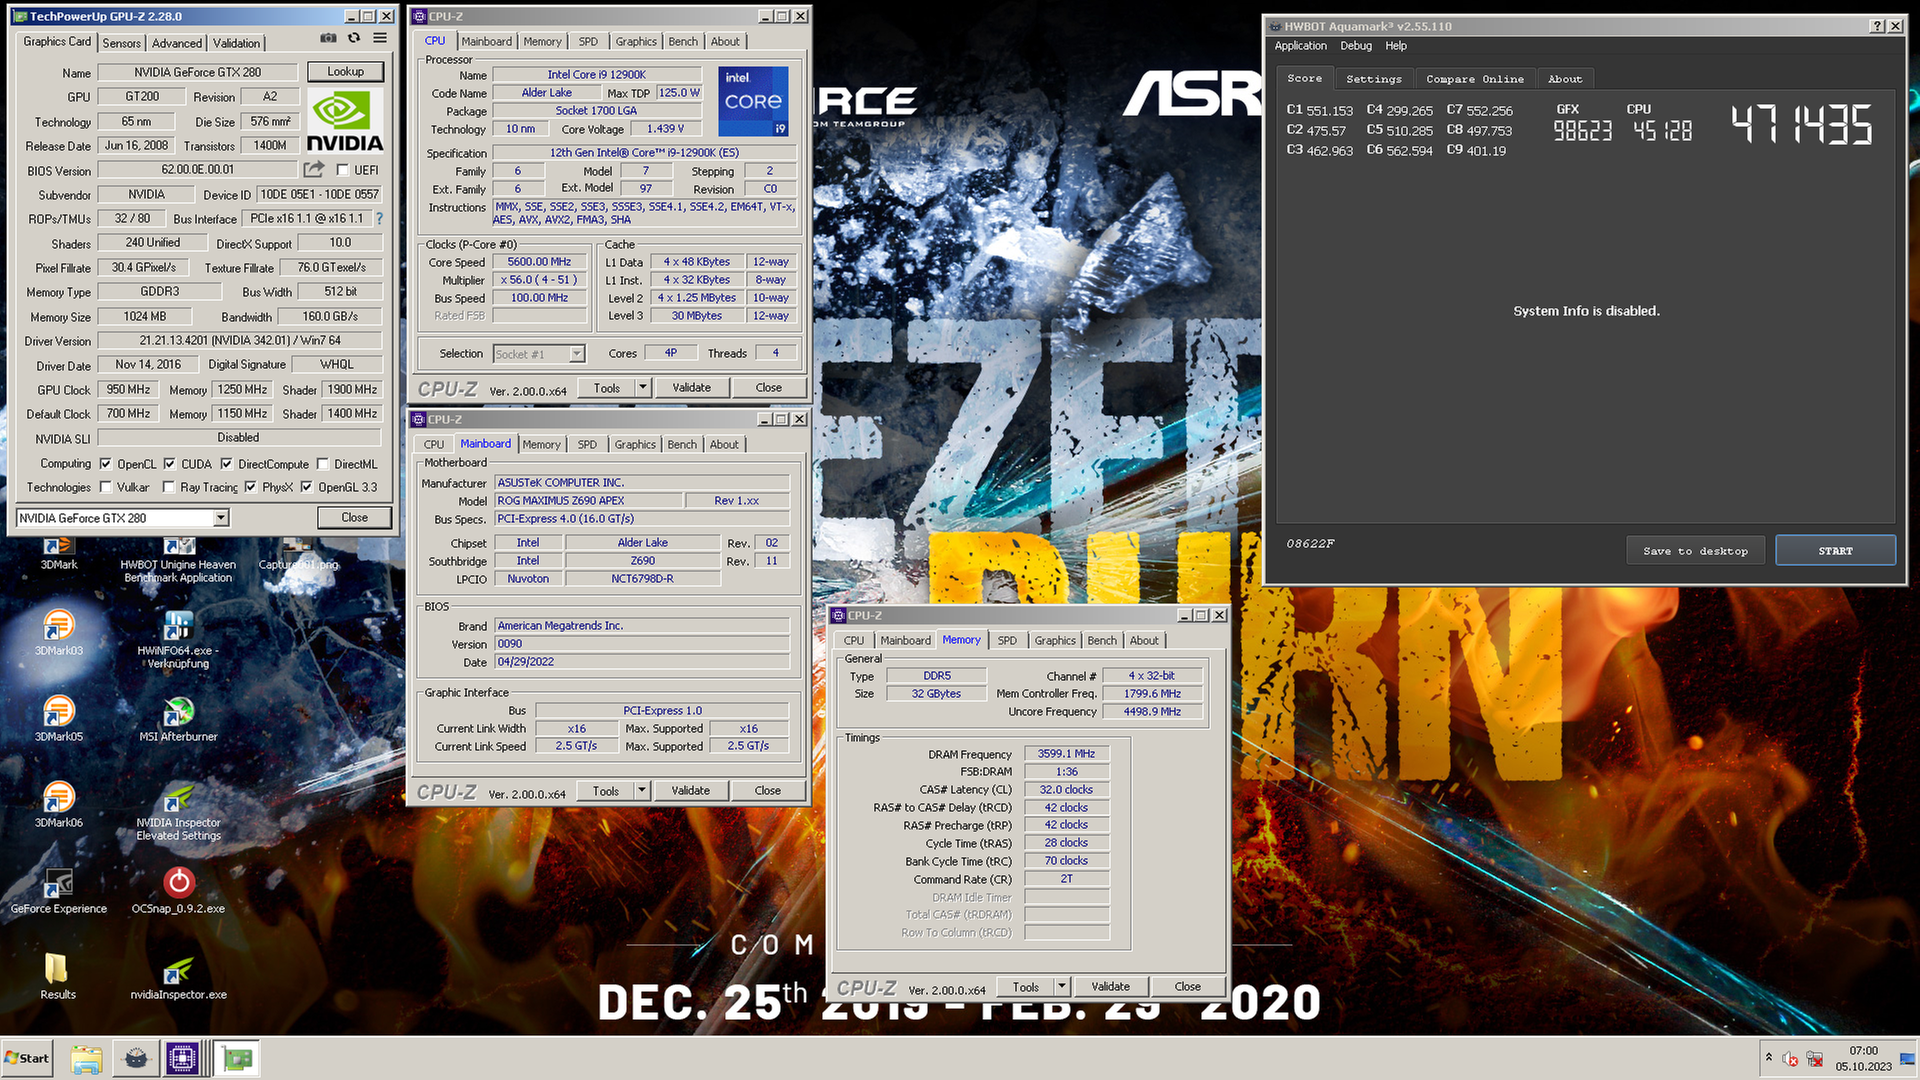Click GPU-Z refresh icon
Screen dimensions: 1920x1080
354,38
